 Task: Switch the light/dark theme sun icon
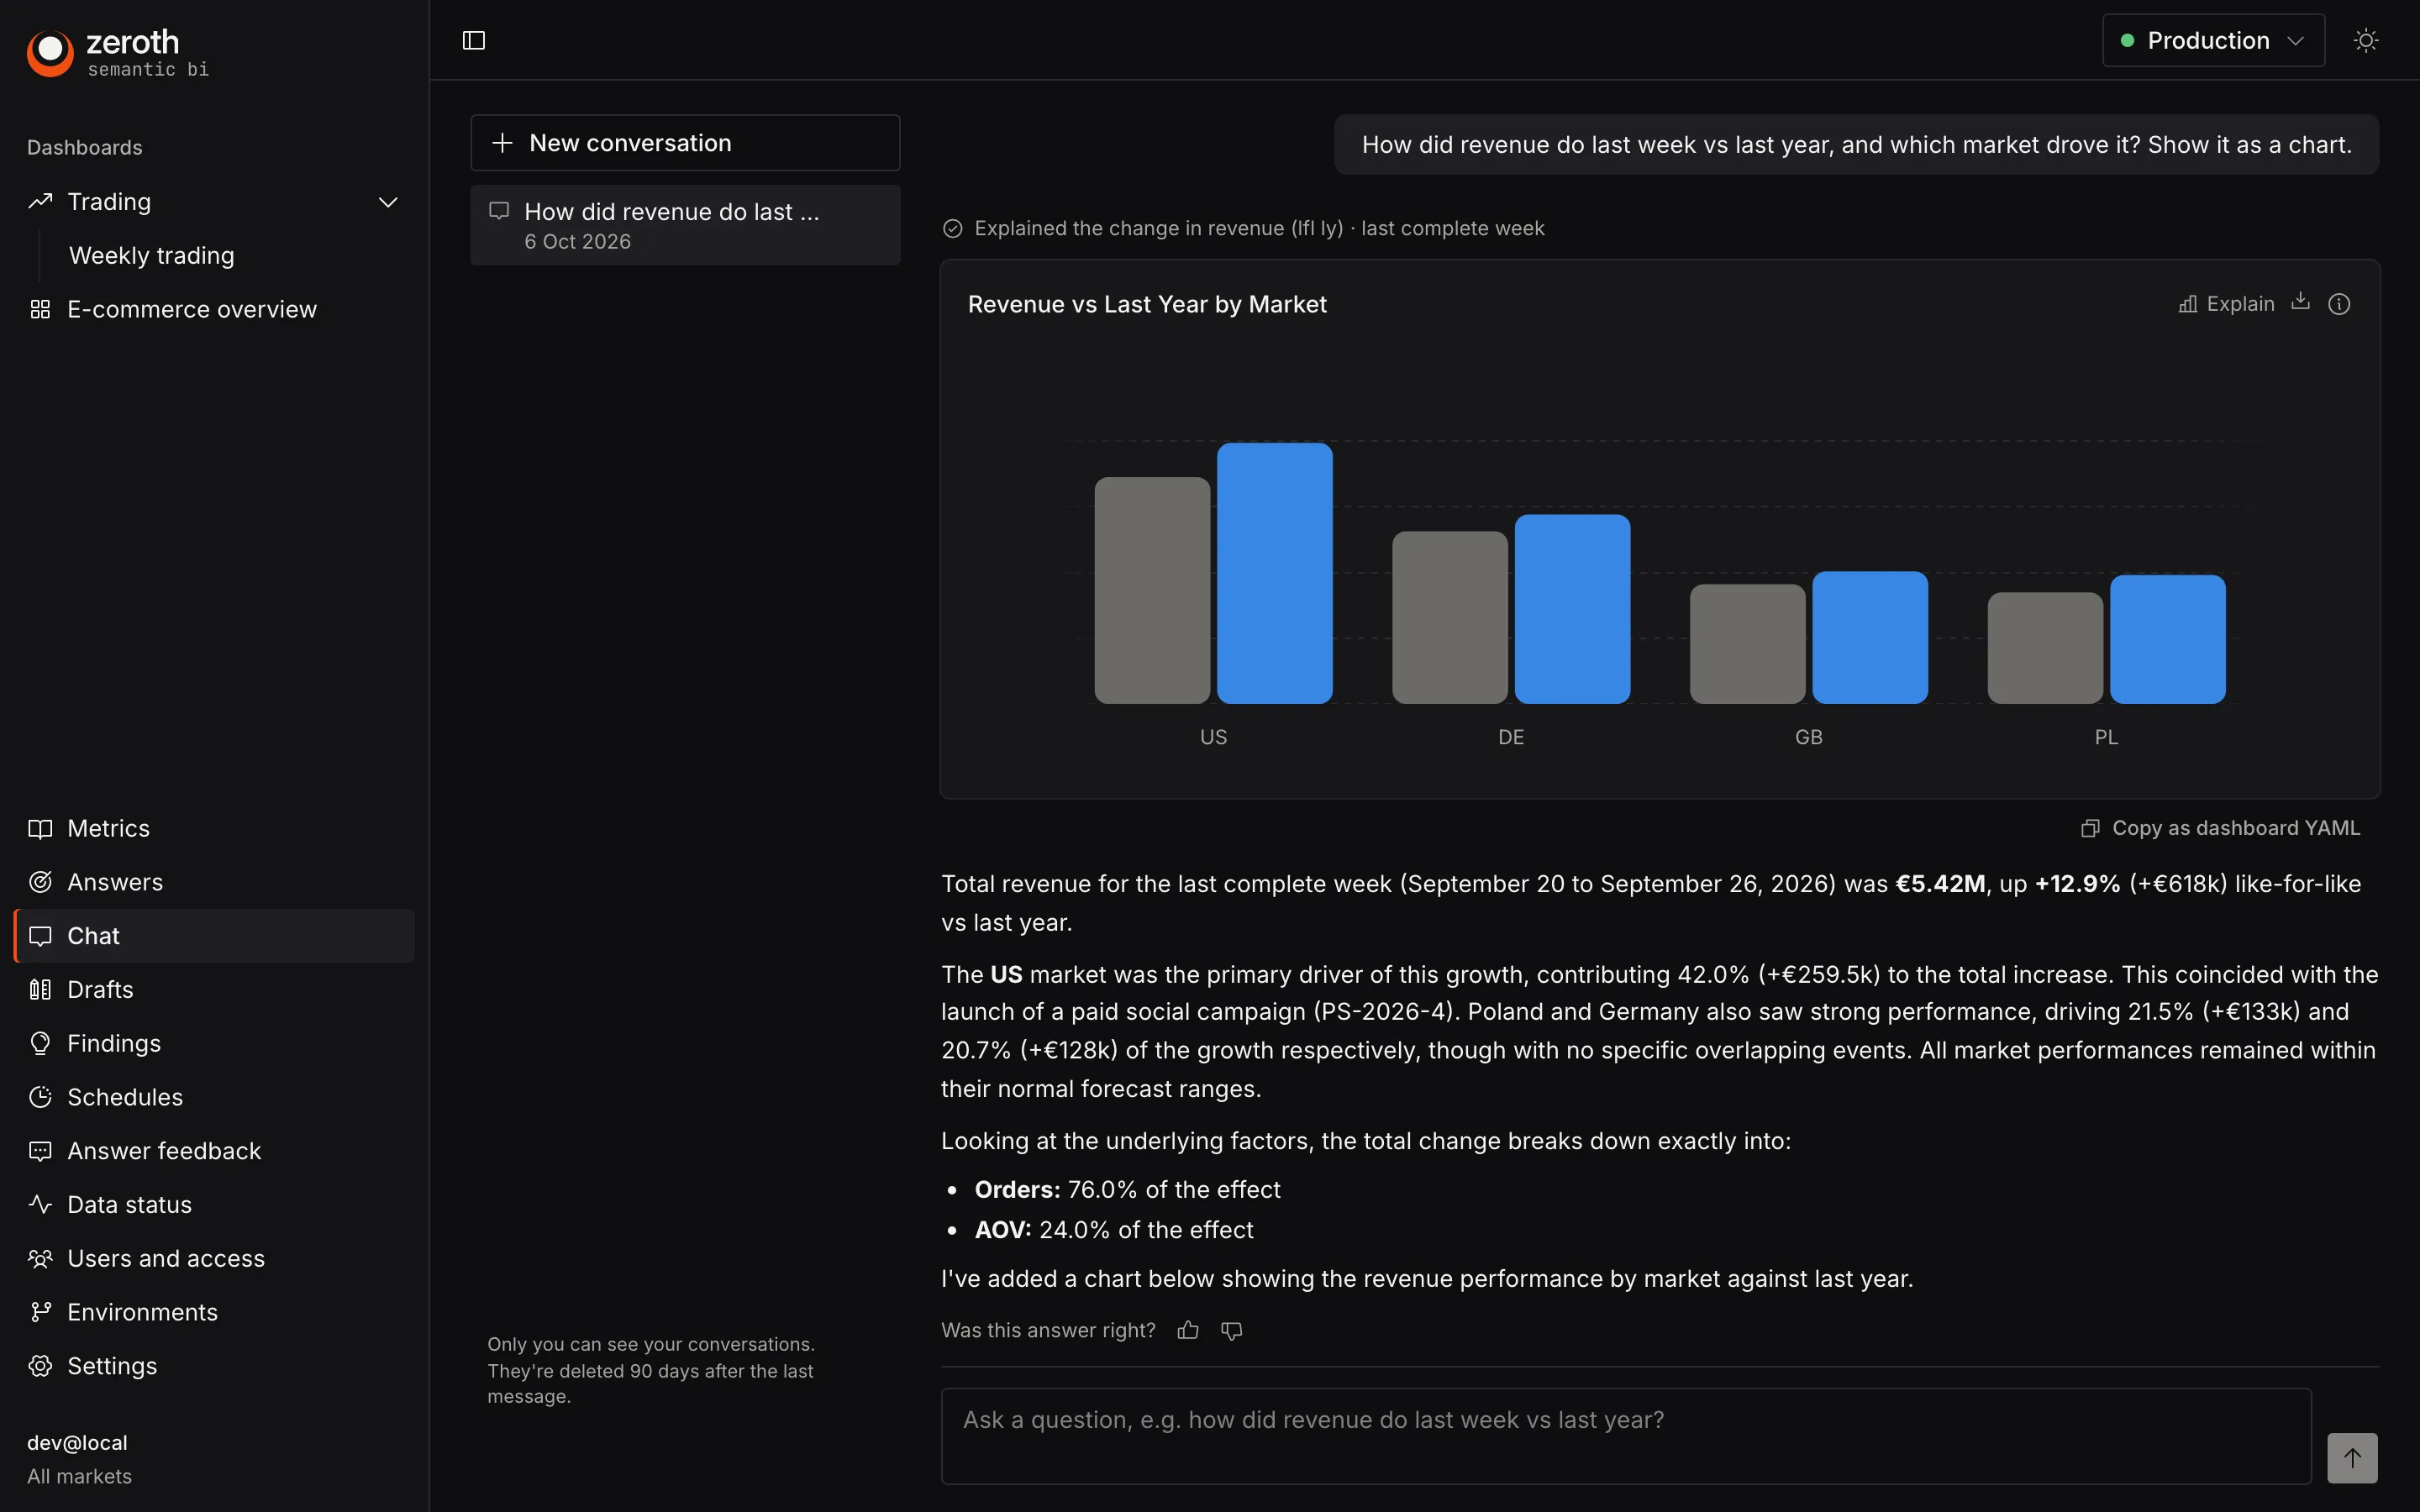(2366, 40)
